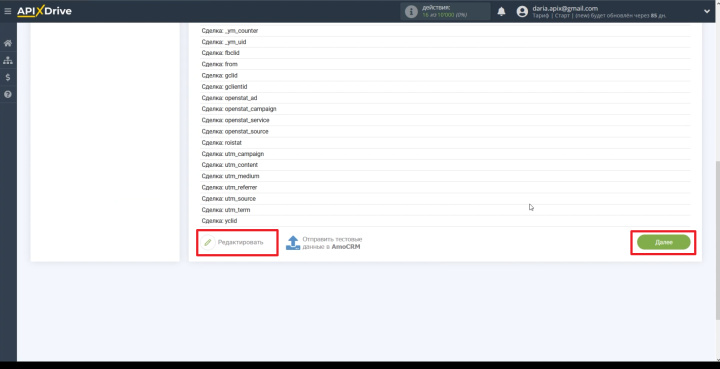Image resolution: width=720 pixels, height=369 pixels.
Task: Go to the home sidebar icon
Action: tap(8, 43)
